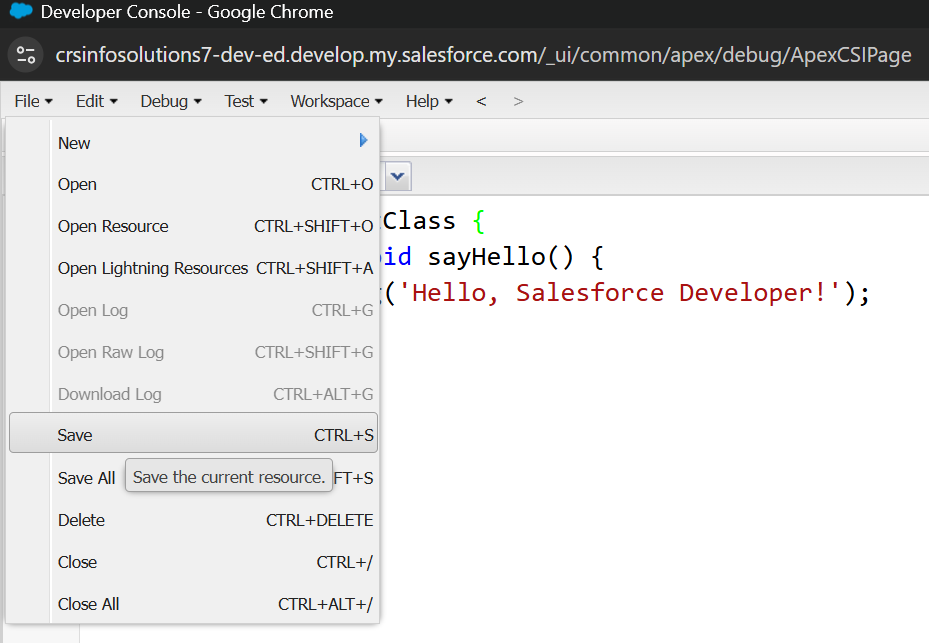Image resolution: width=929 pixels, height=643 pixels.
Task: Expand the New submenu arrow
Action: (364, 142)
